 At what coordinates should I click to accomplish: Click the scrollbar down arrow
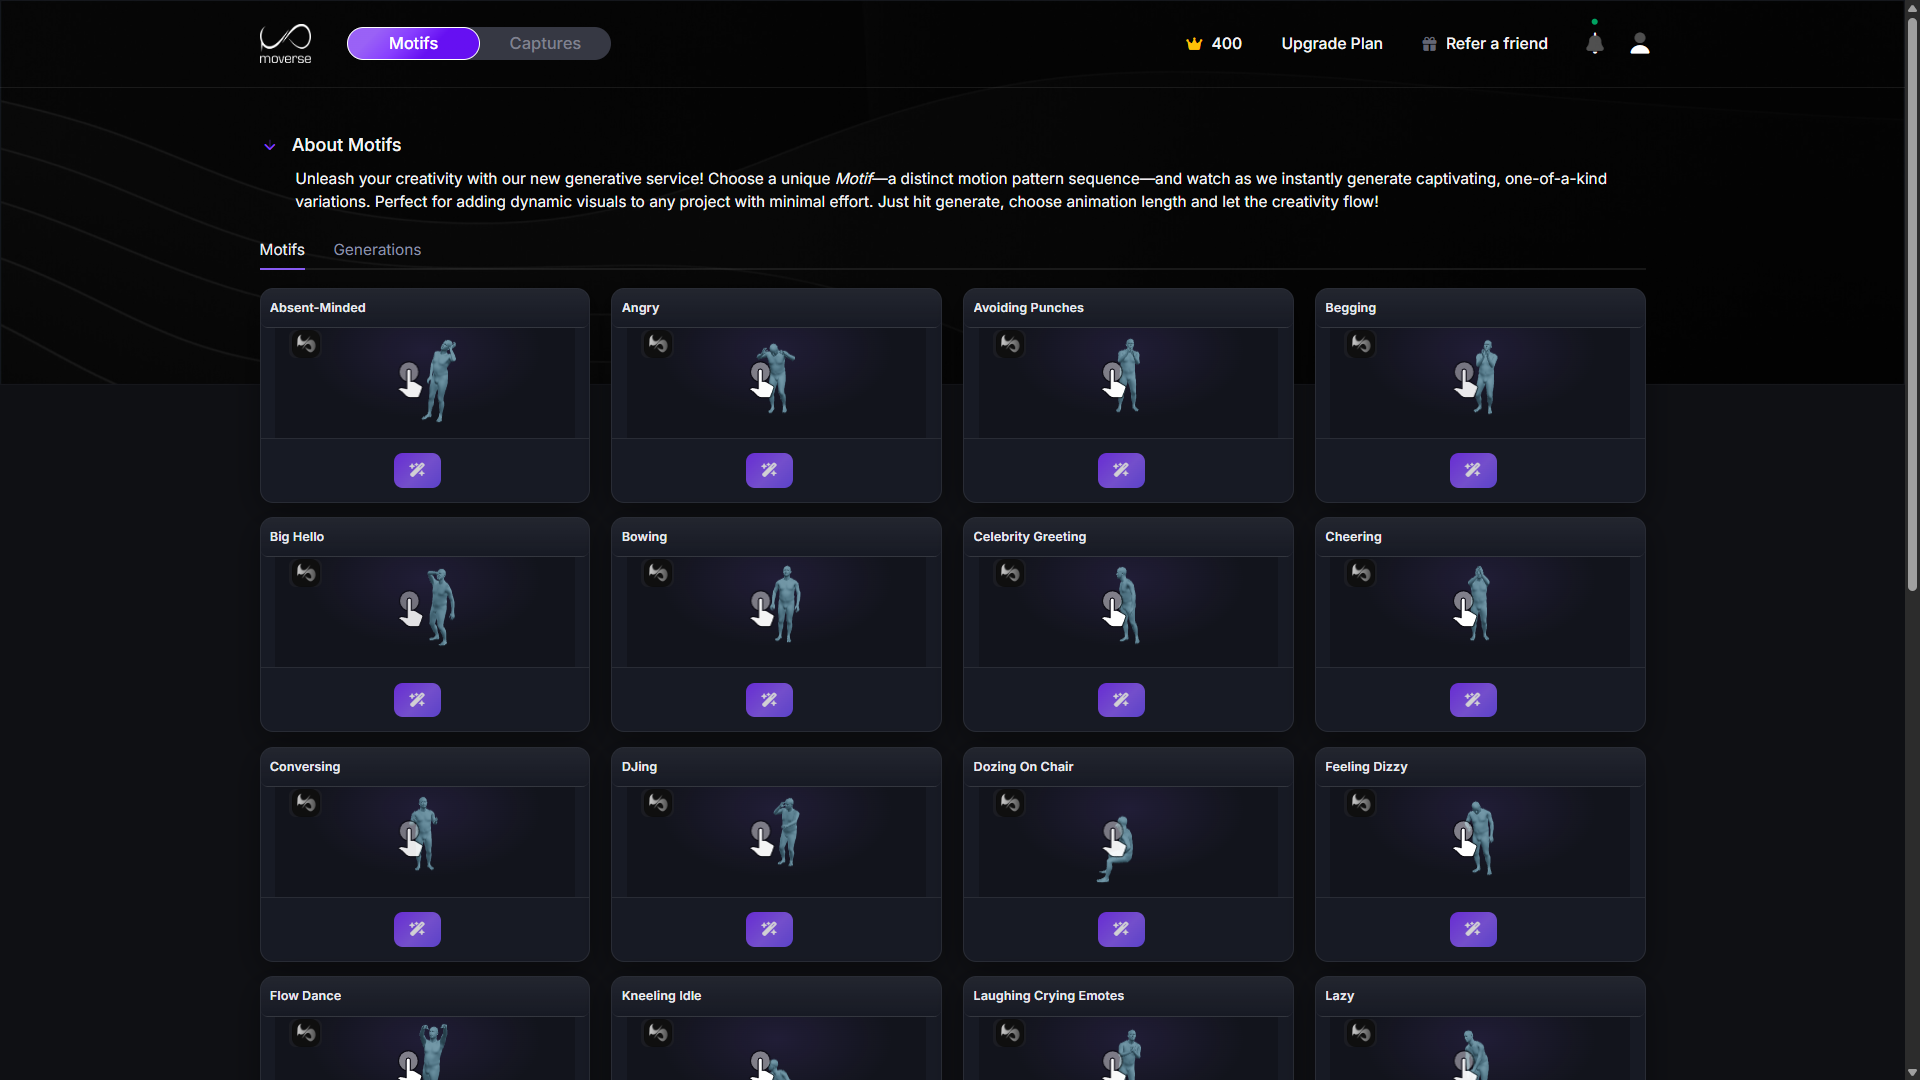[1912, 1072]
